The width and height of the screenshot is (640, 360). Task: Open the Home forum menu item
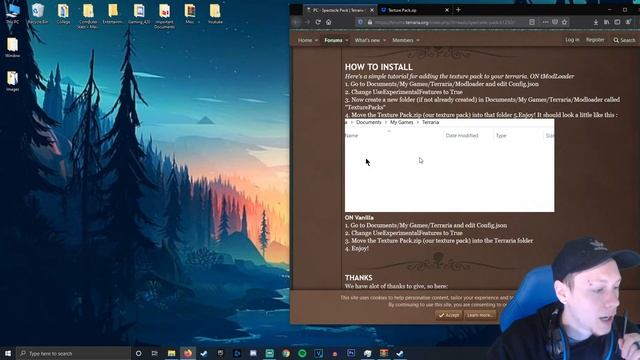click(x=305, y=40)
